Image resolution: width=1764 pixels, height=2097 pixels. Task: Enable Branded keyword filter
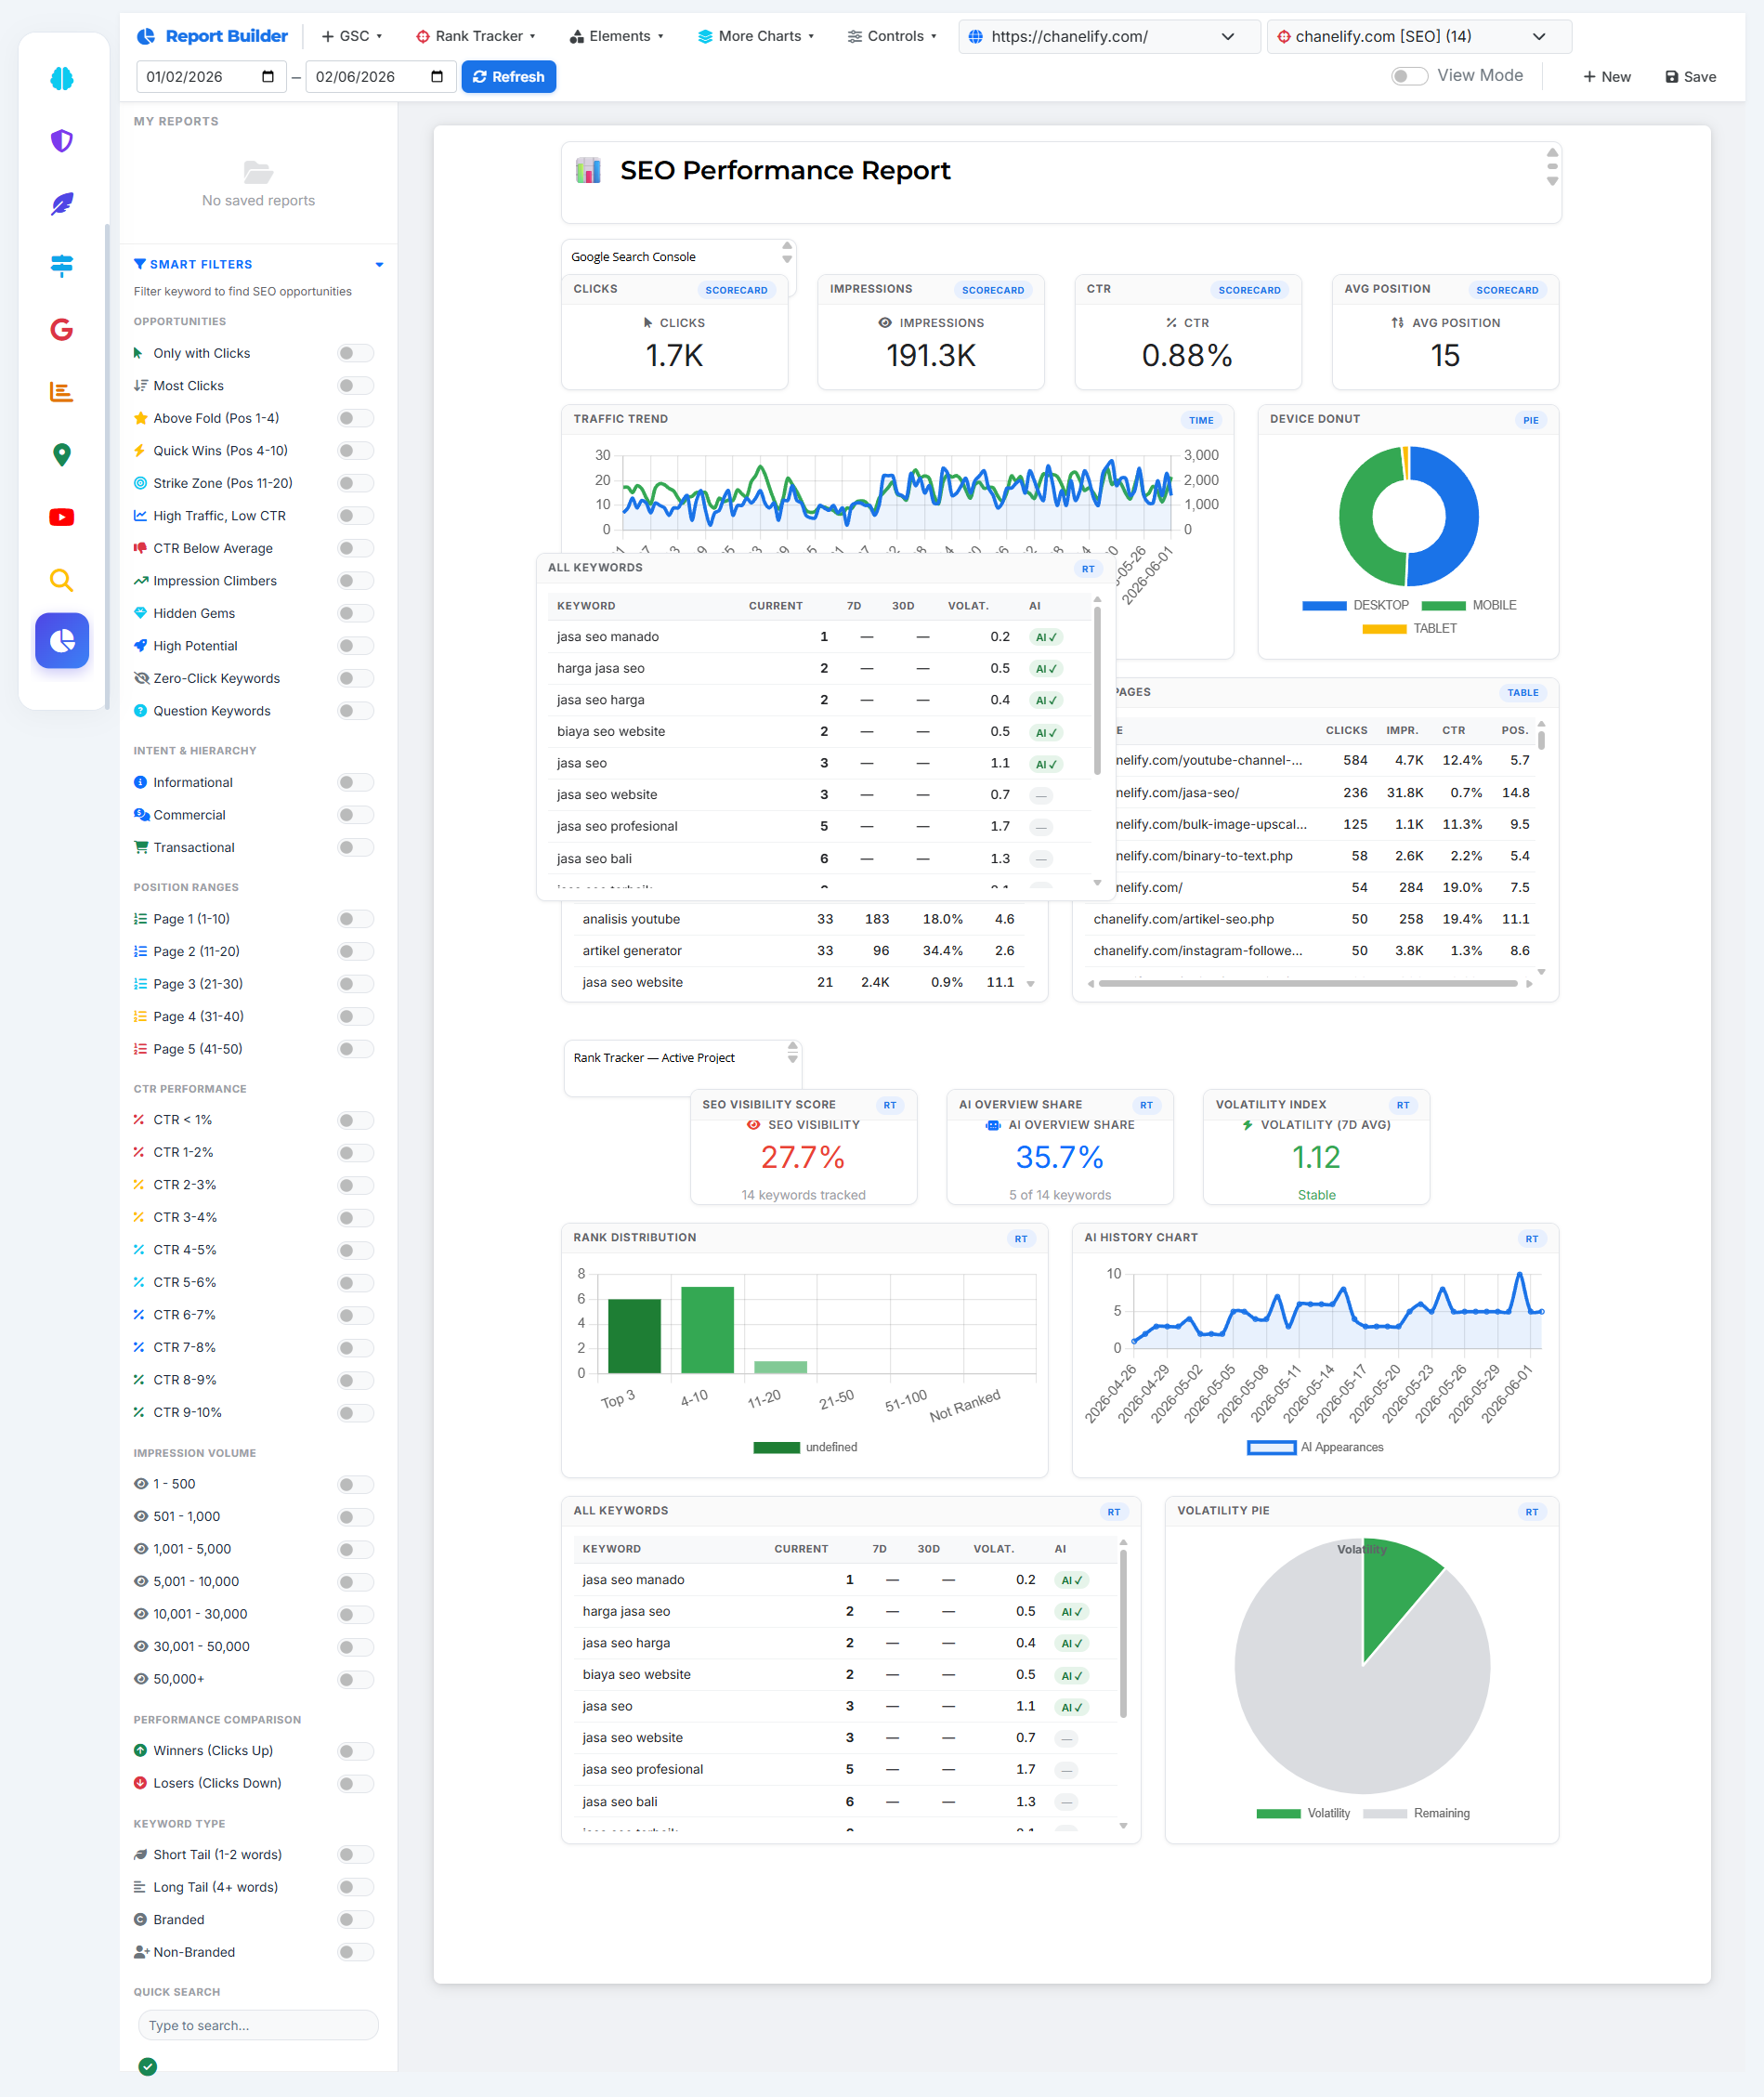tap(355, 1920)
